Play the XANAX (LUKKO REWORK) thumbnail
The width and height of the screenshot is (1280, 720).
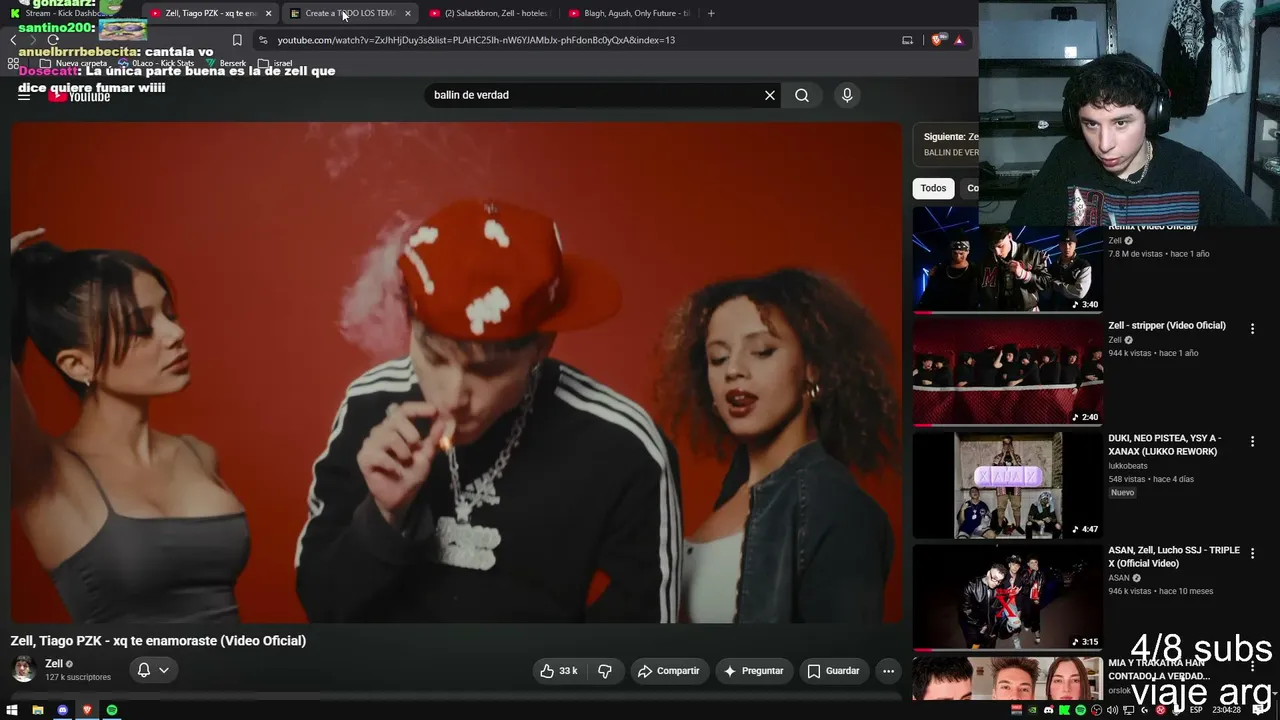tap(1007, 484)
